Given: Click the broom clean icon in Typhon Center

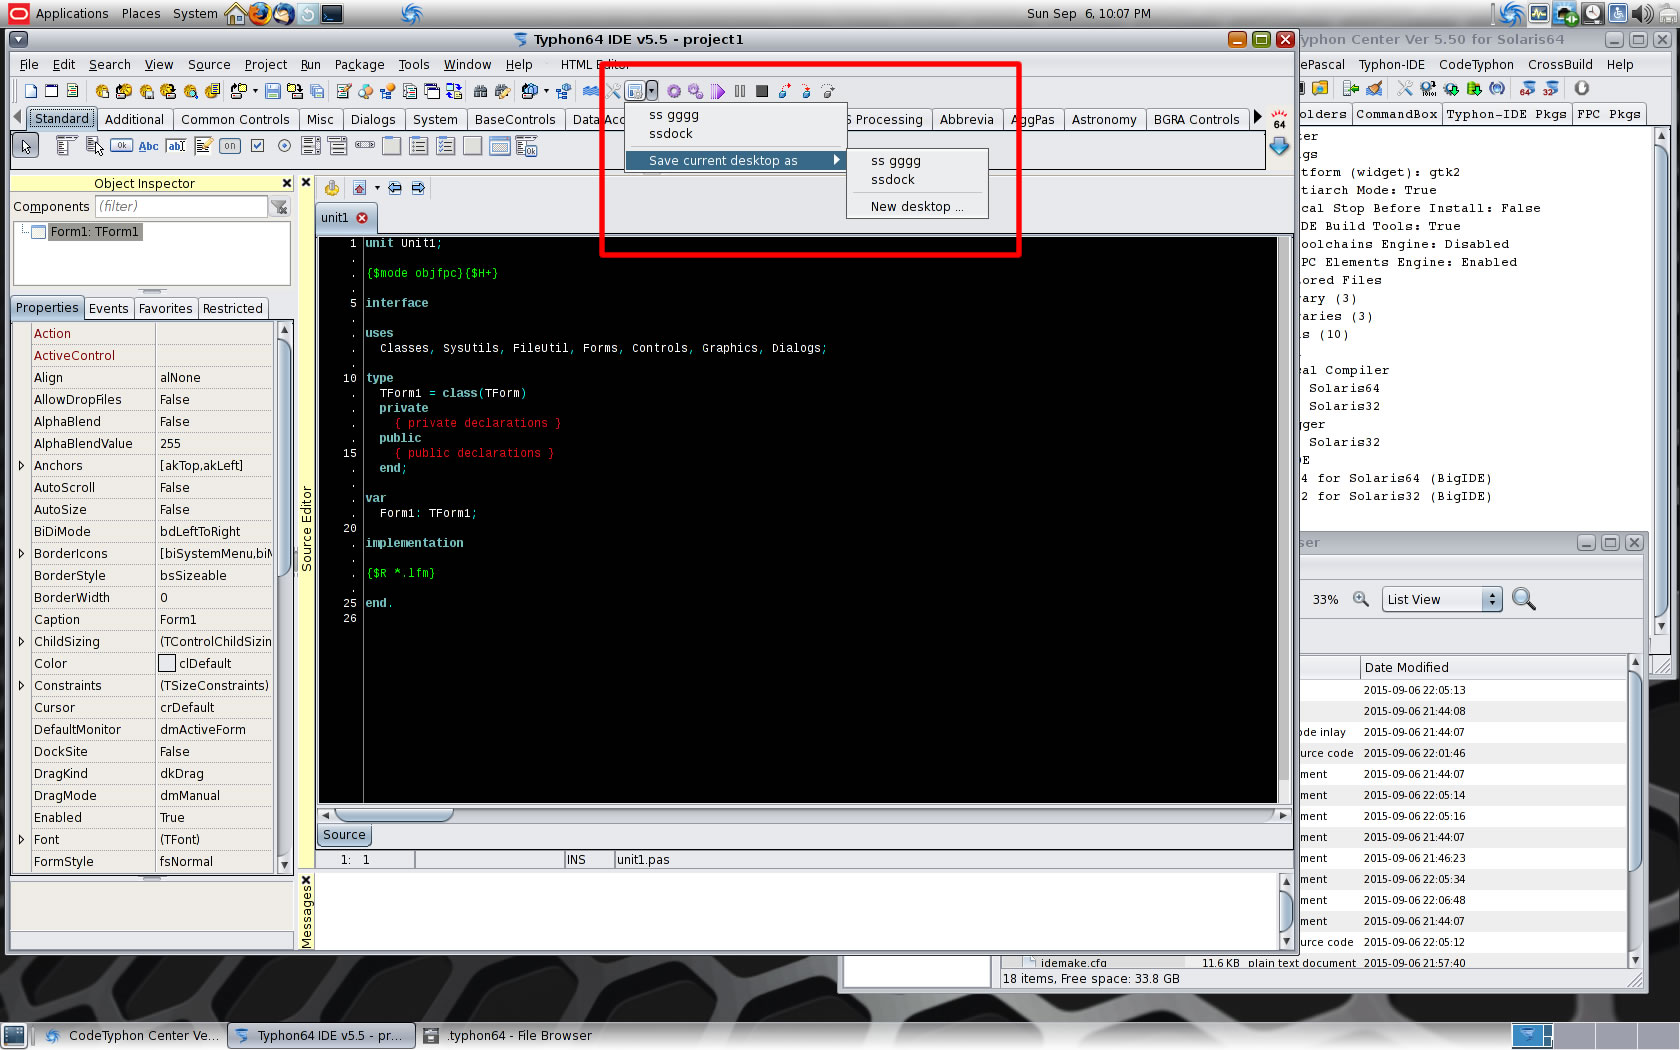Looking at the screenshot, I should 1374,88.
